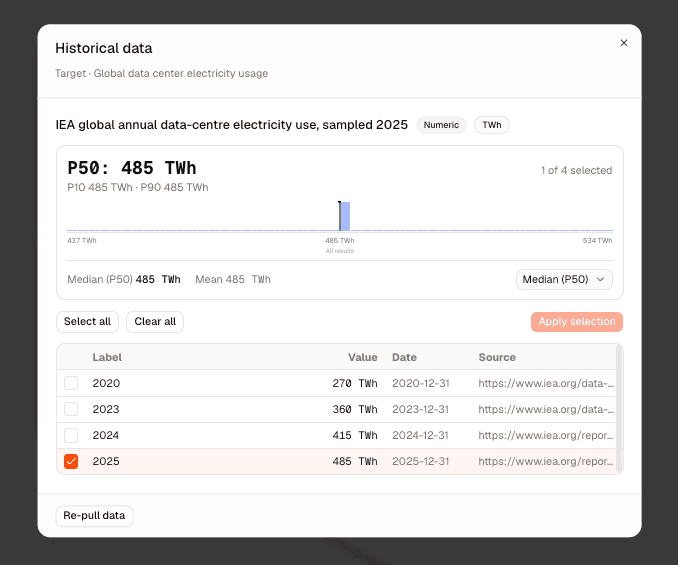The width and height of the screenshot is (678, 565).
Task: Click the 437 TWh axis label
Action: point(82,240)
